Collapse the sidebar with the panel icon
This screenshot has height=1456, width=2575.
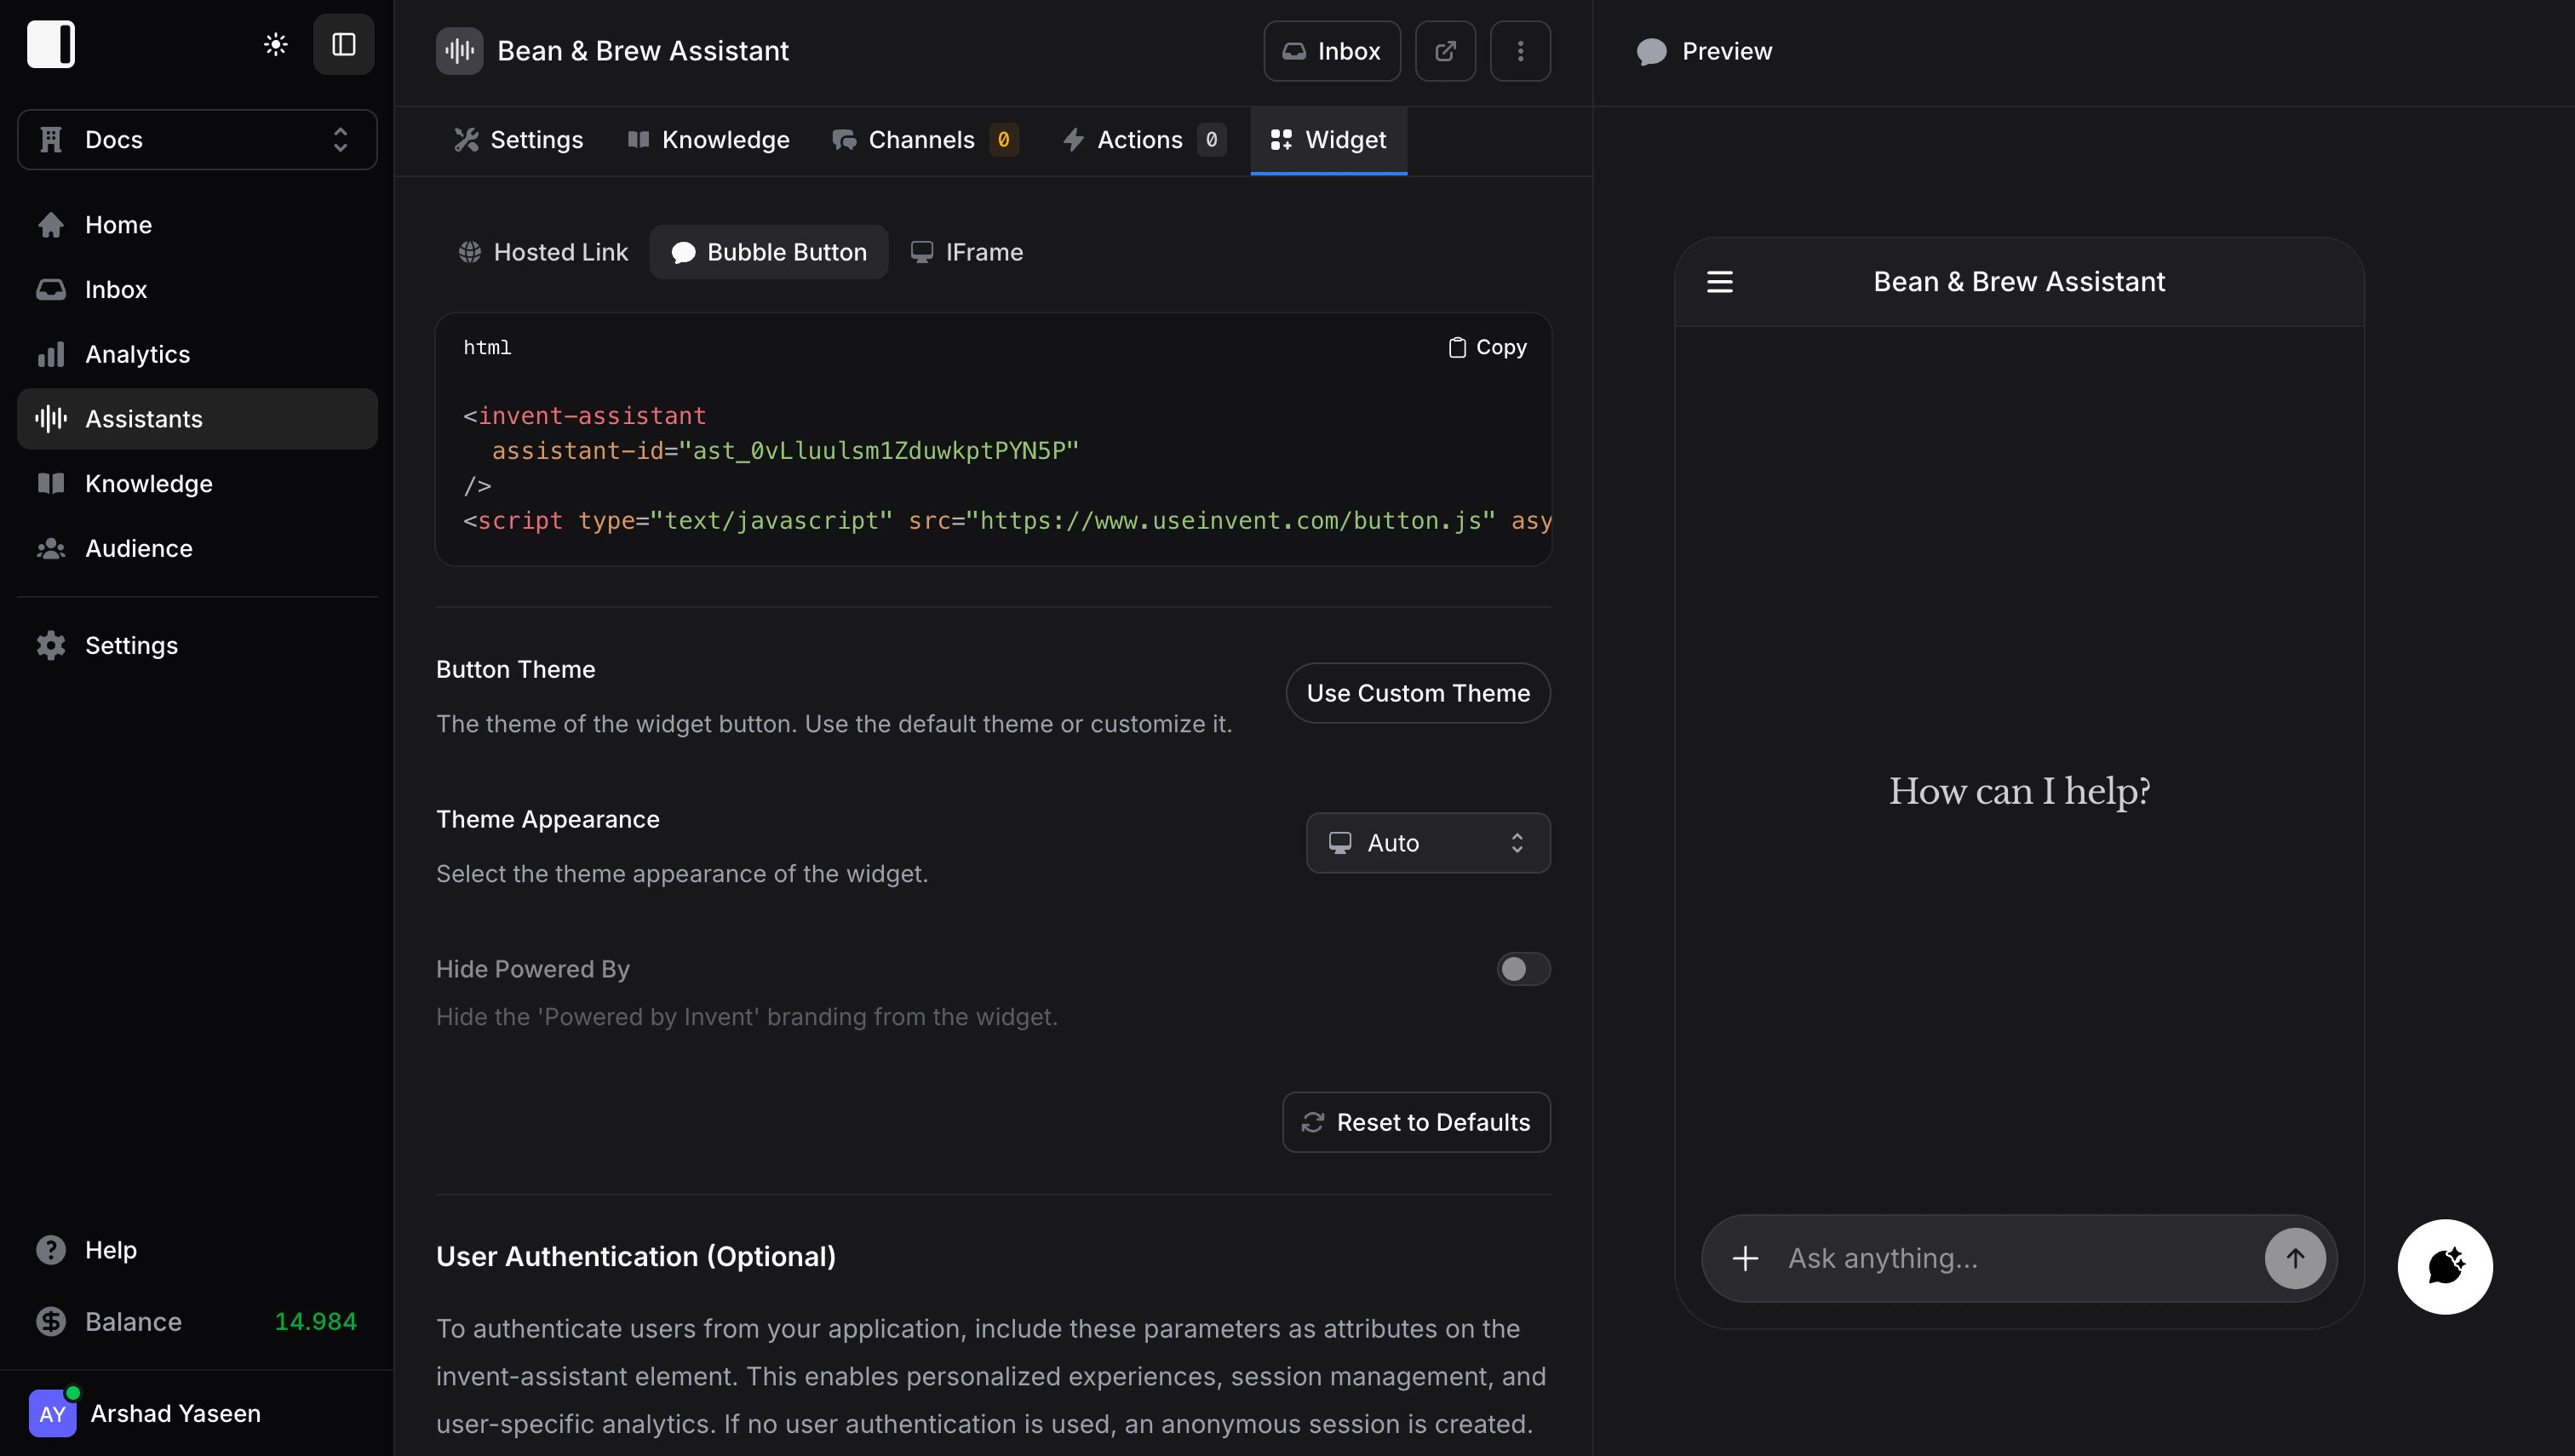click(x=343, y=44)
